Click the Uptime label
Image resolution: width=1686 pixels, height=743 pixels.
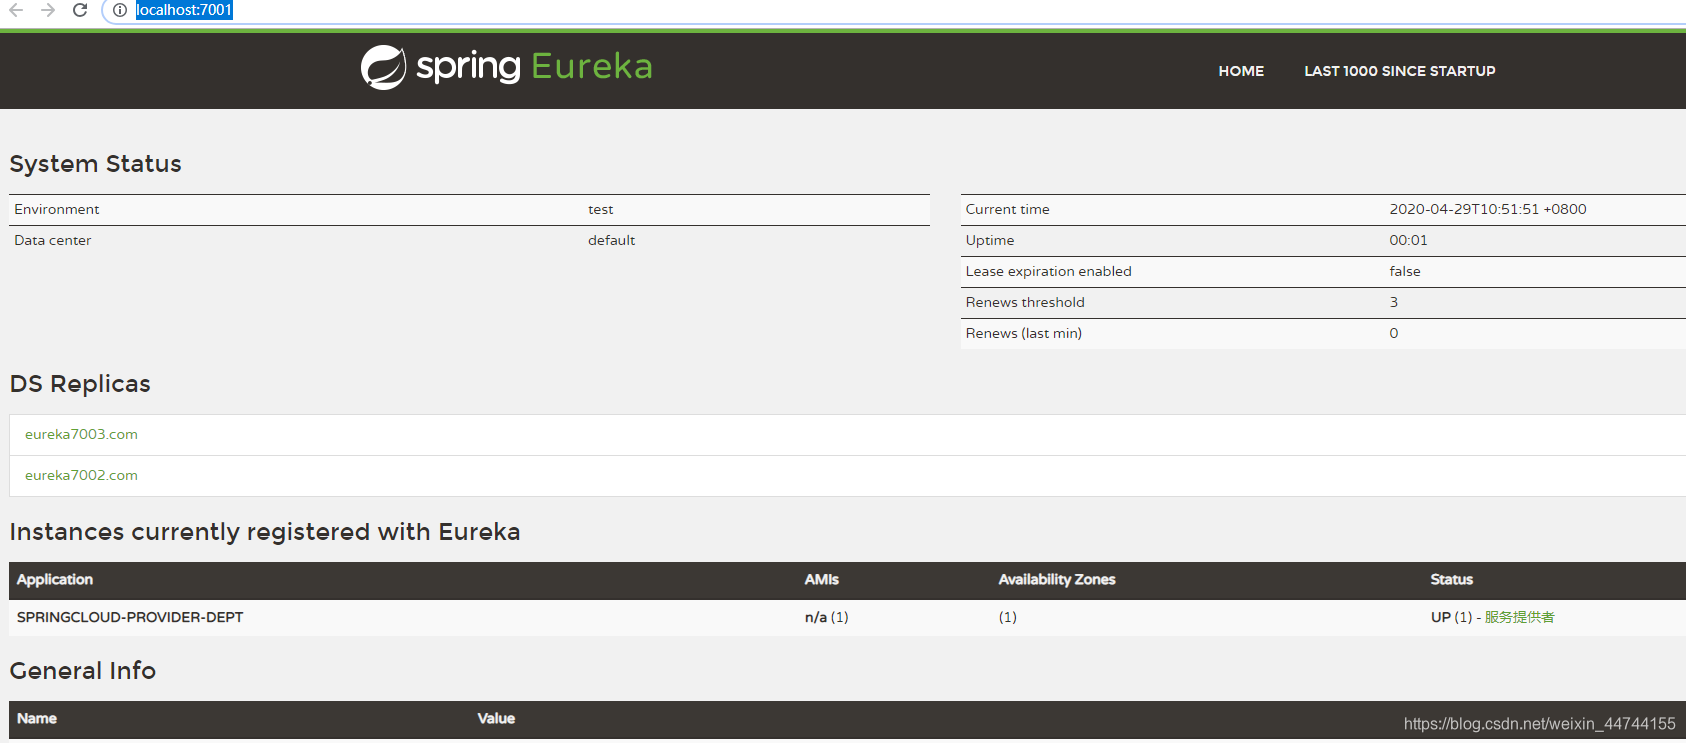[x=989, y=240]
